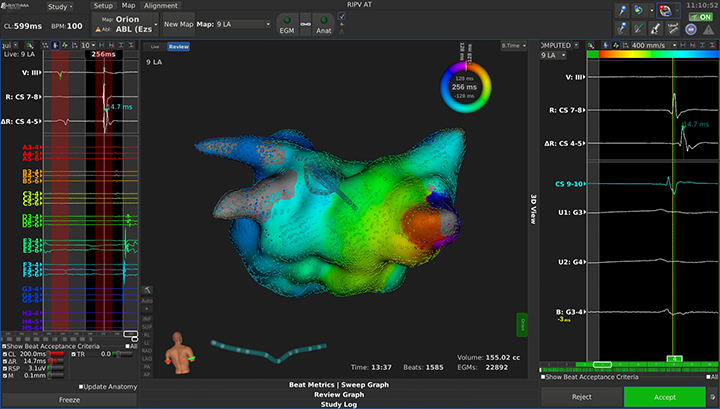Click the purple circular icon near the warning triangle
Screen dimensions: 720x409
(692, 31)
